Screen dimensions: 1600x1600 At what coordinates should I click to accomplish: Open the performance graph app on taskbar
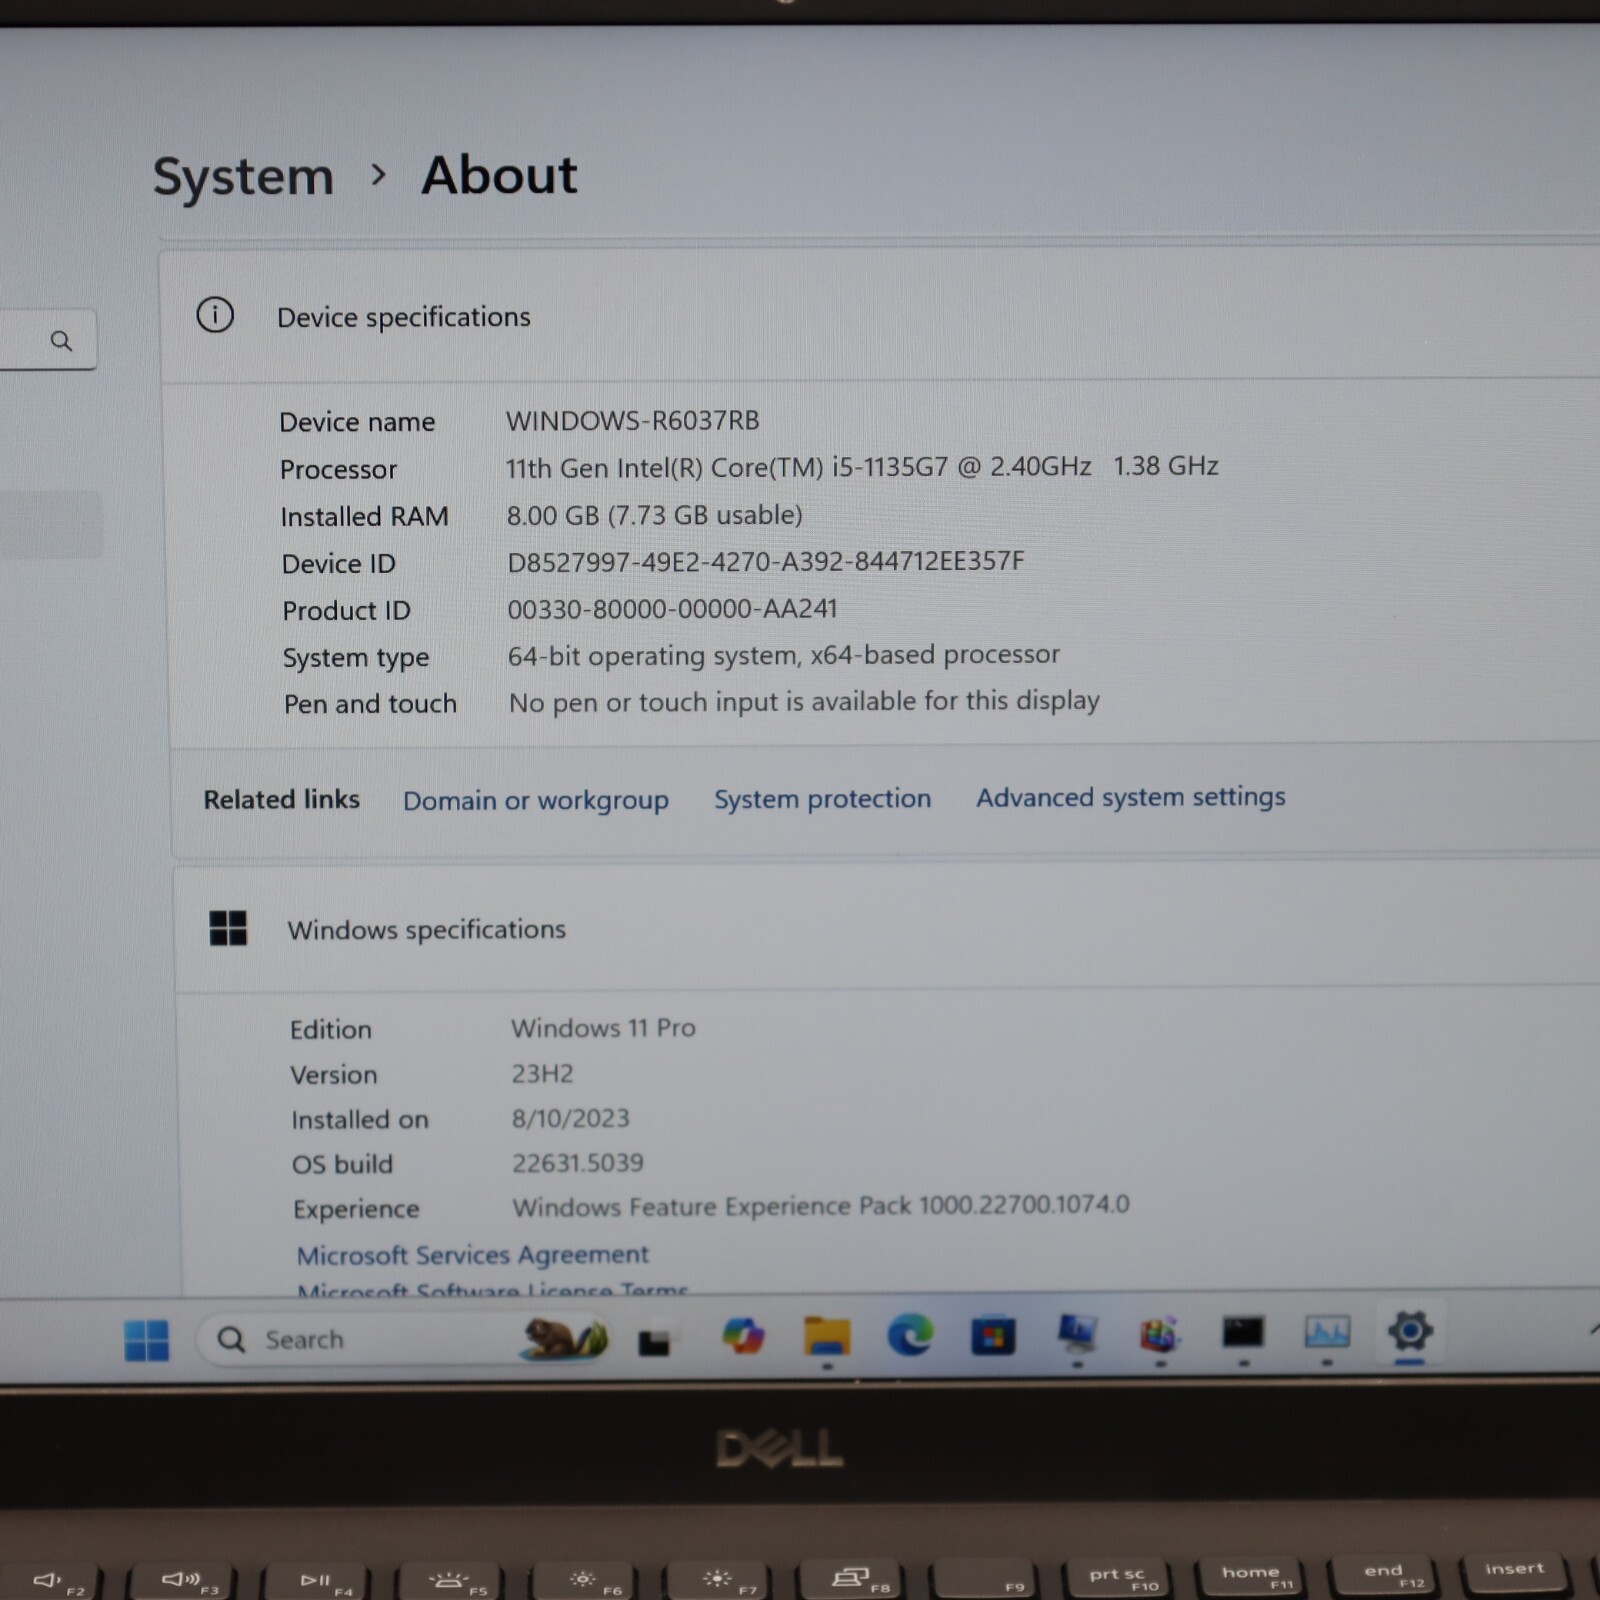coord(1327,1332)
